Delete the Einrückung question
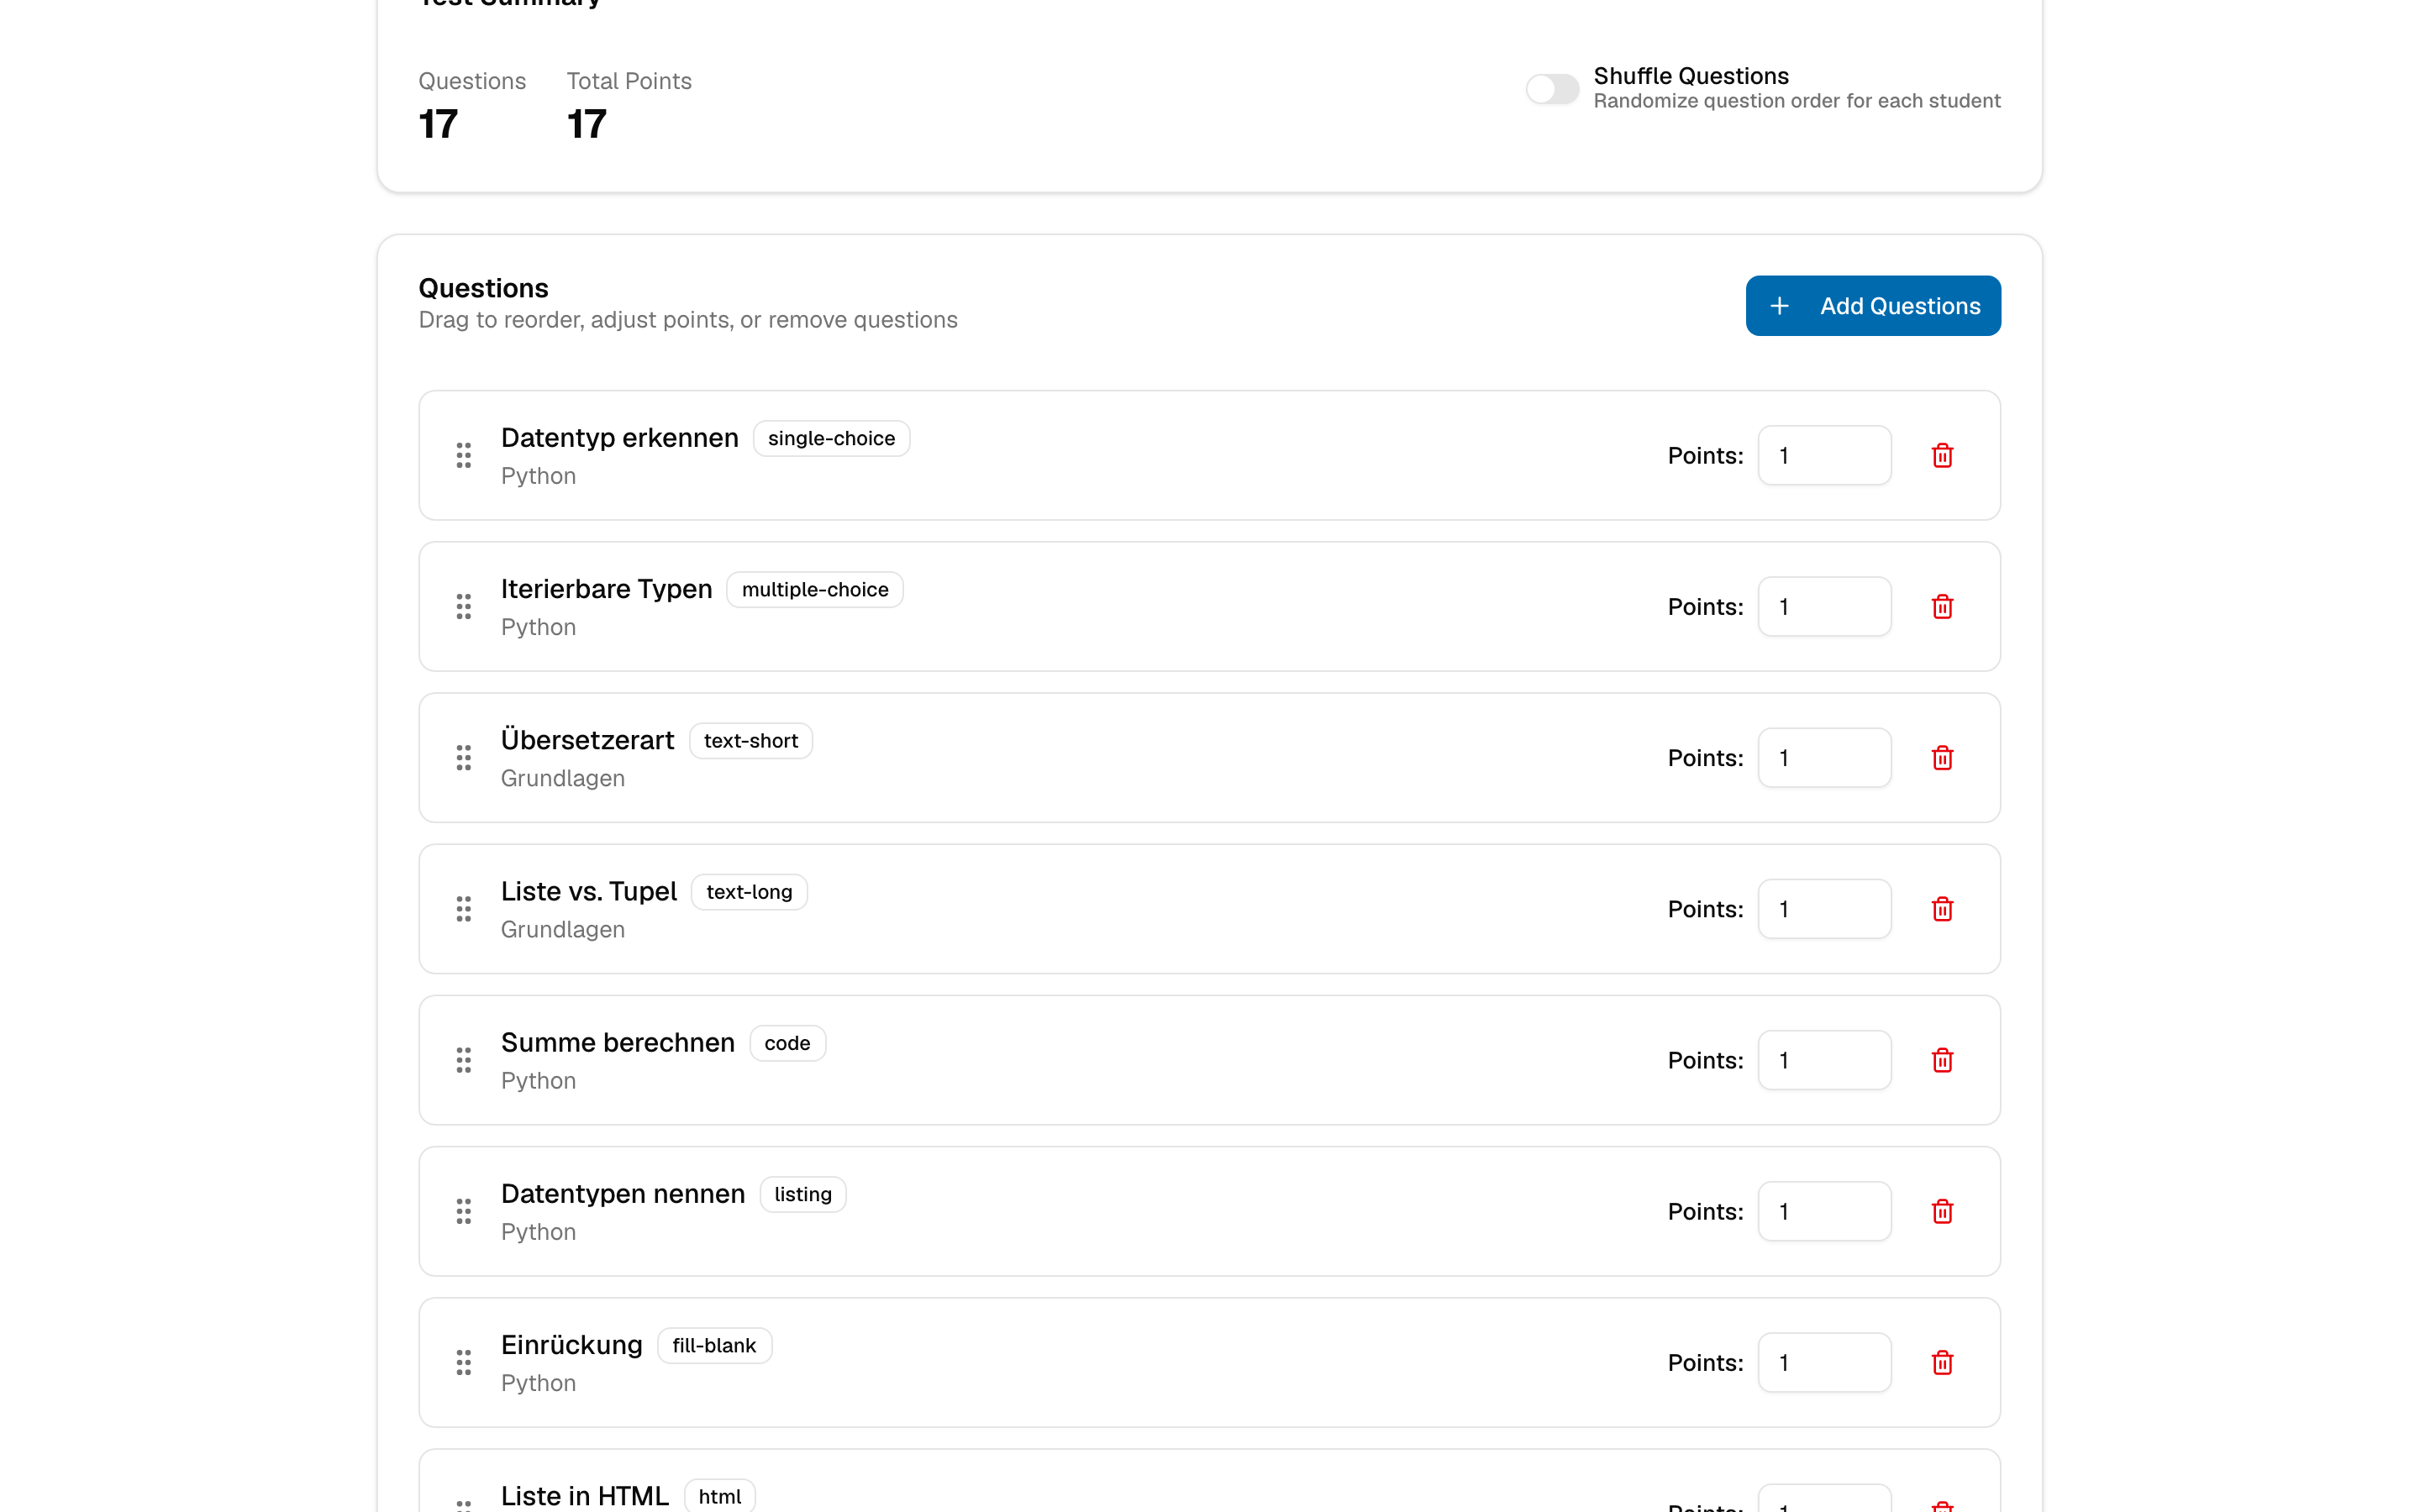2420x1512 pixels. click(1942, 1362)
